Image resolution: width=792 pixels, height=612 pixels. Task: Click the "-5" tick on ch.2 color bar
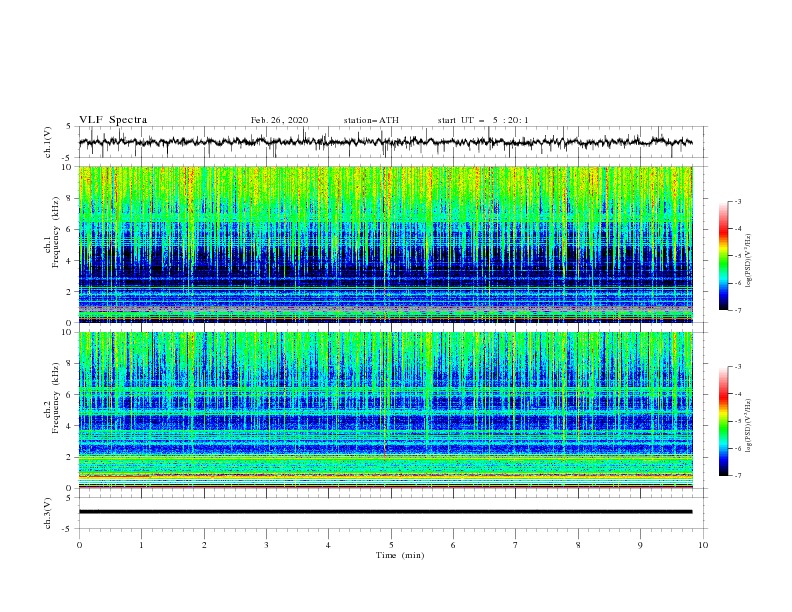(x=737, y=421)
